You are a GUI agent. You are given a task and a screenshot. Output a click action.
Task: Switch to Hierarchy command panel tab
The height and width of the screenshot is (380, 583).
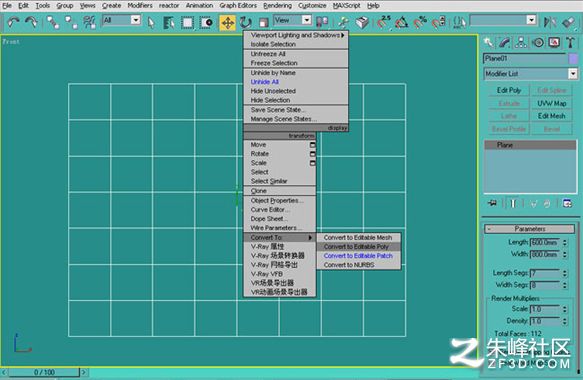click(x=521, y=43)
